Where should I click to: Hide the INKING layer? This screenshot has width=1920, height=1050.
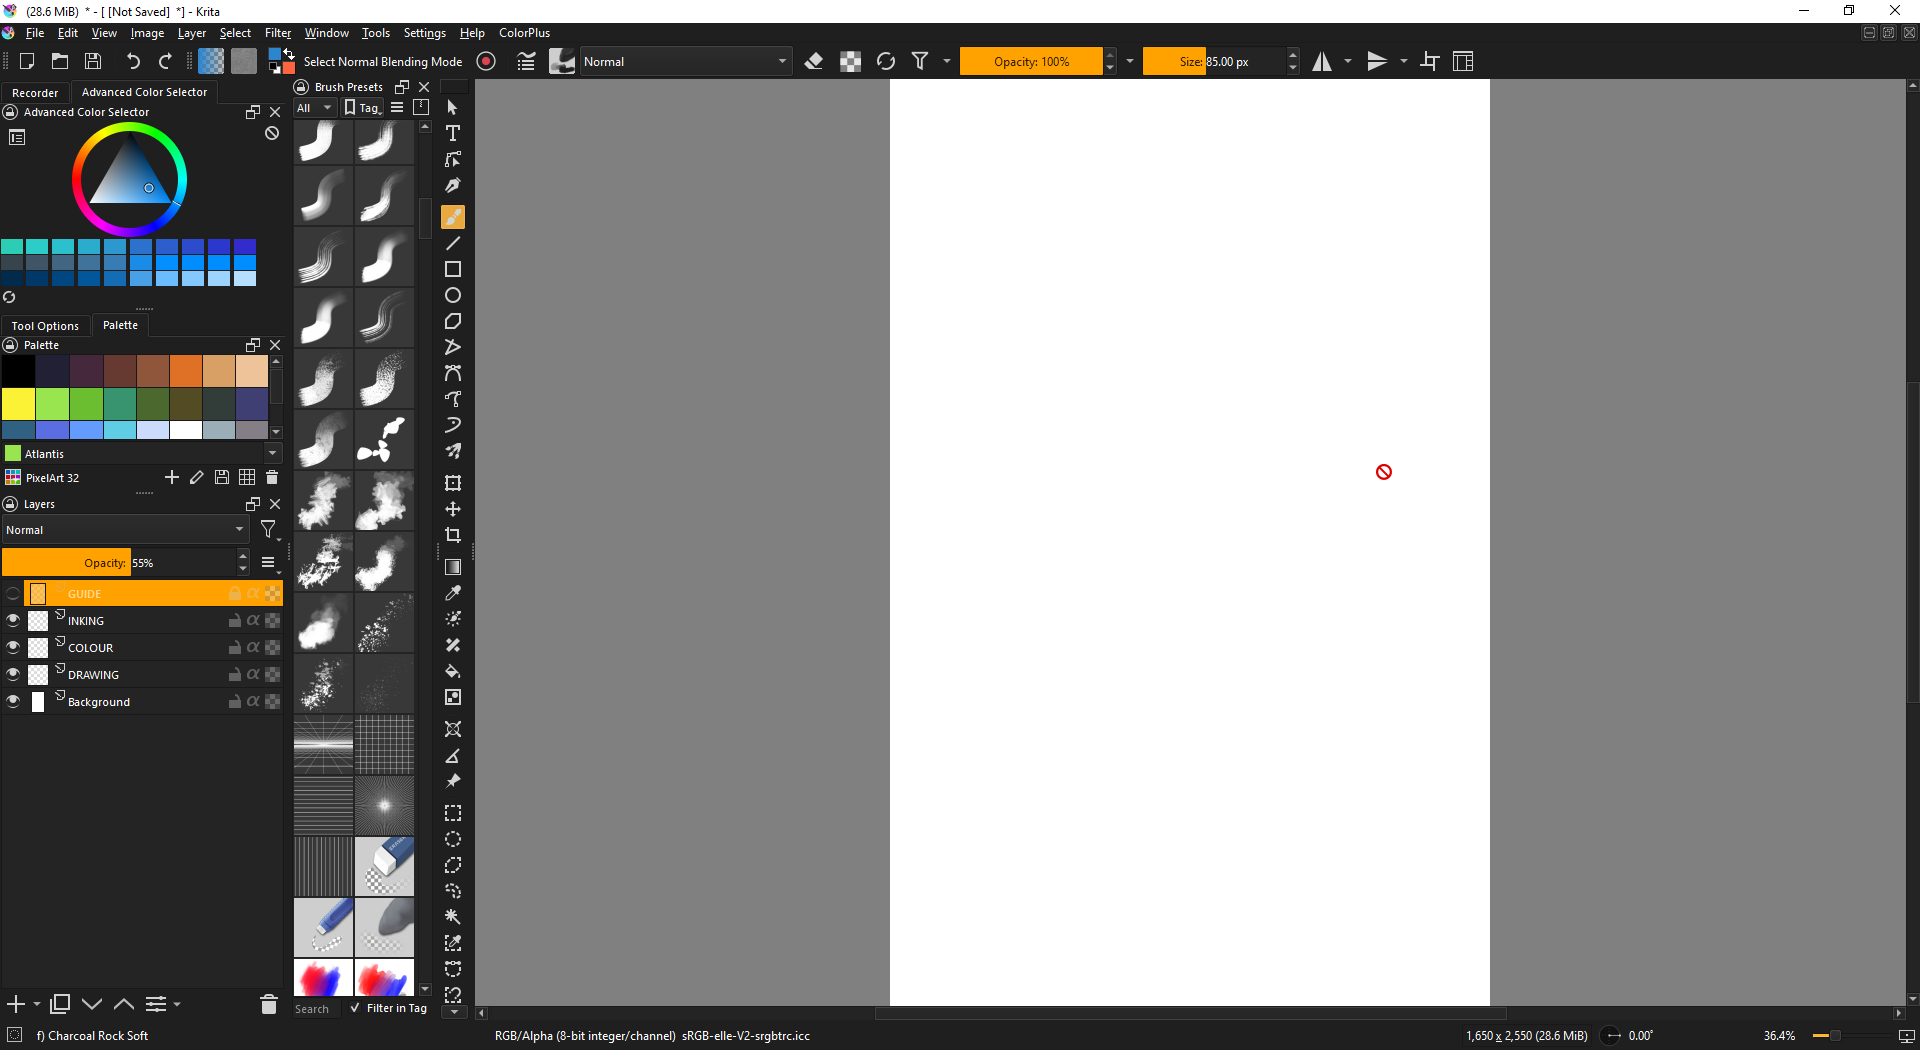[13, 620]
